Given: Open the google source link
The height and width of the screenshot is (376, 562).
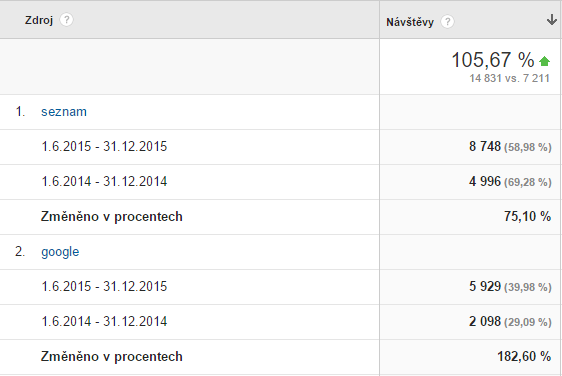Looking at the screenshot, I should coord(60,252).
